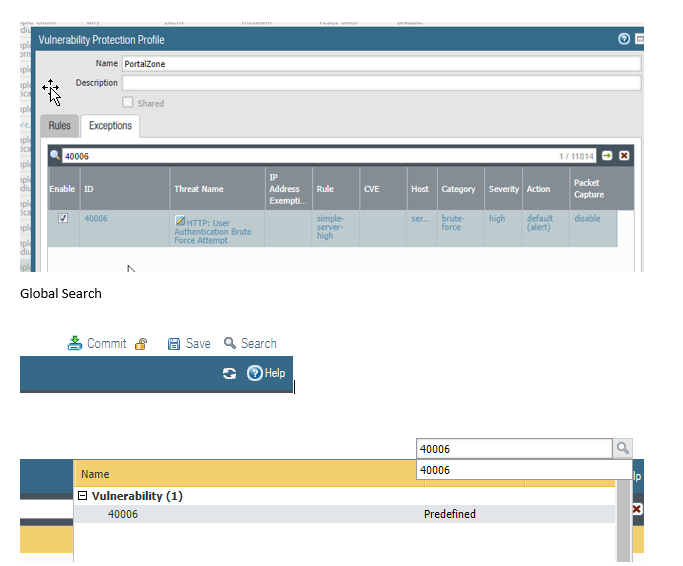Click the Predefined text in result row

[450, 514]
